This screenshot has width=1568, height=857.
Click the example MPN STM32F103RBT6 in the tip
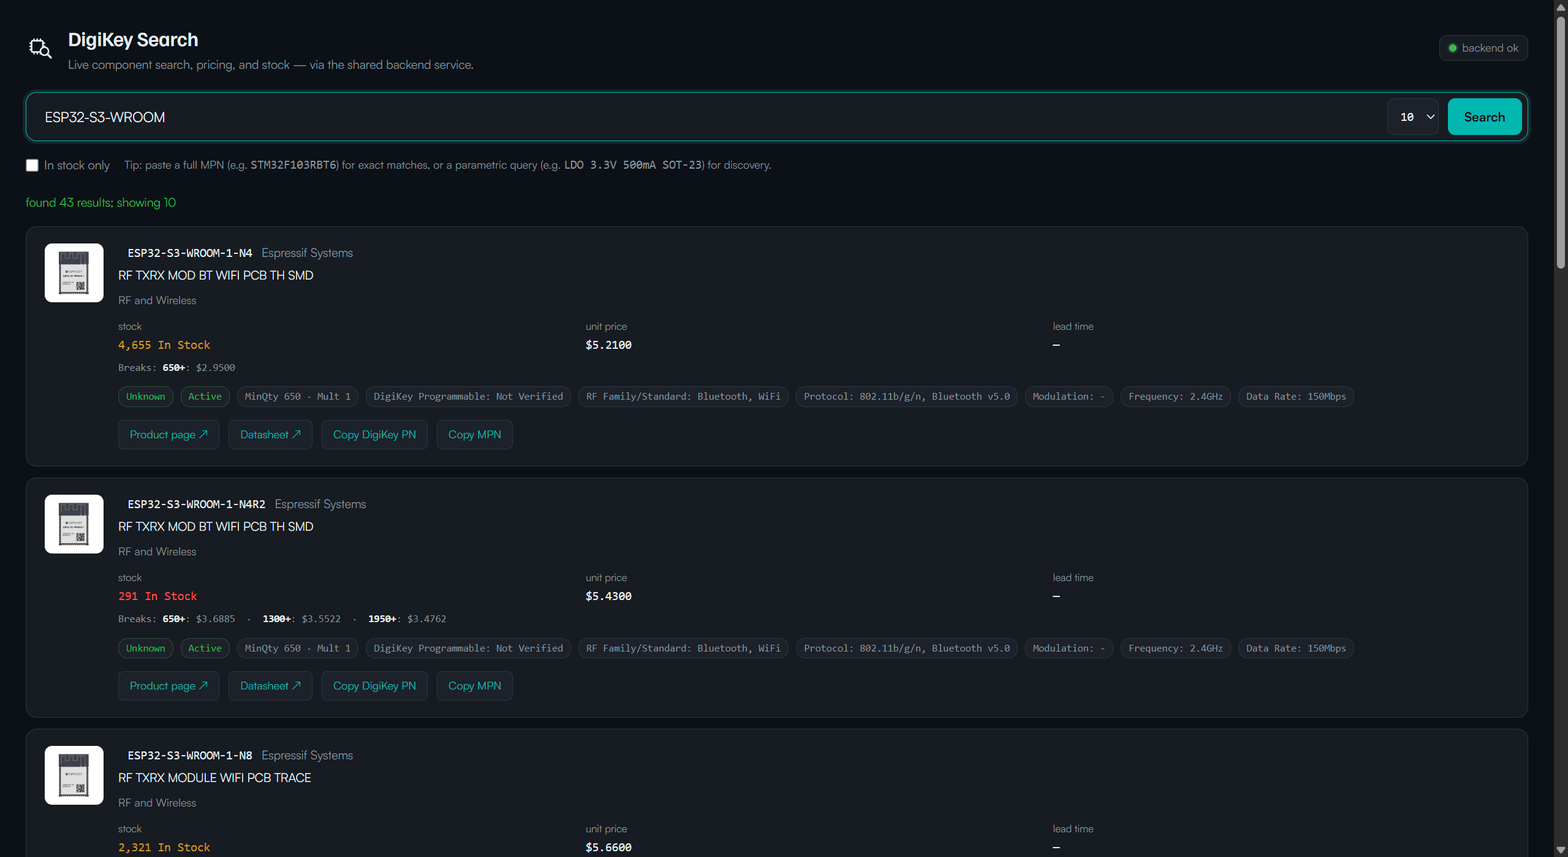point(295,165)
